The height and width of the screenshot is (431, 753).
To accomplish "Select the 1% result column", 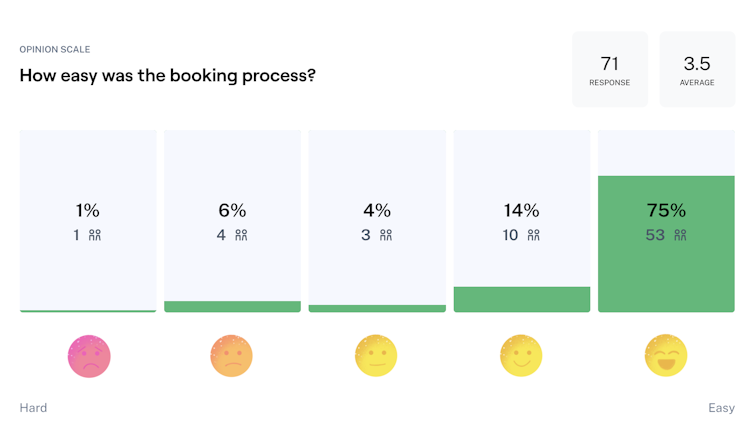I will (x=88, y=221).
